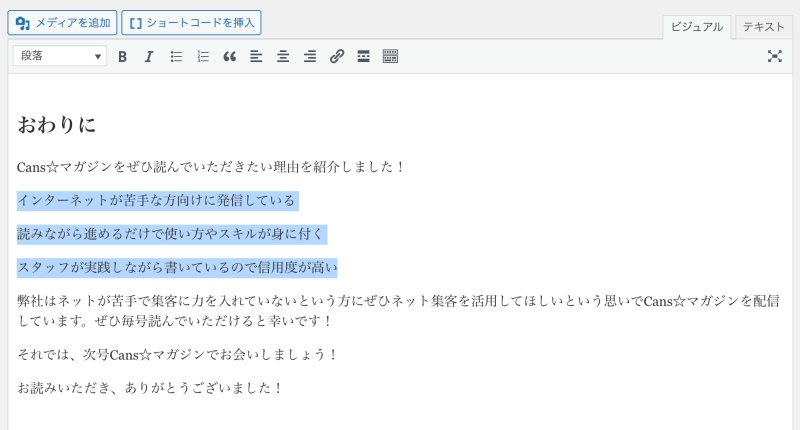Switch to the テキスト tab
Viewport: 800px width, 430px height.
point(763,27)
